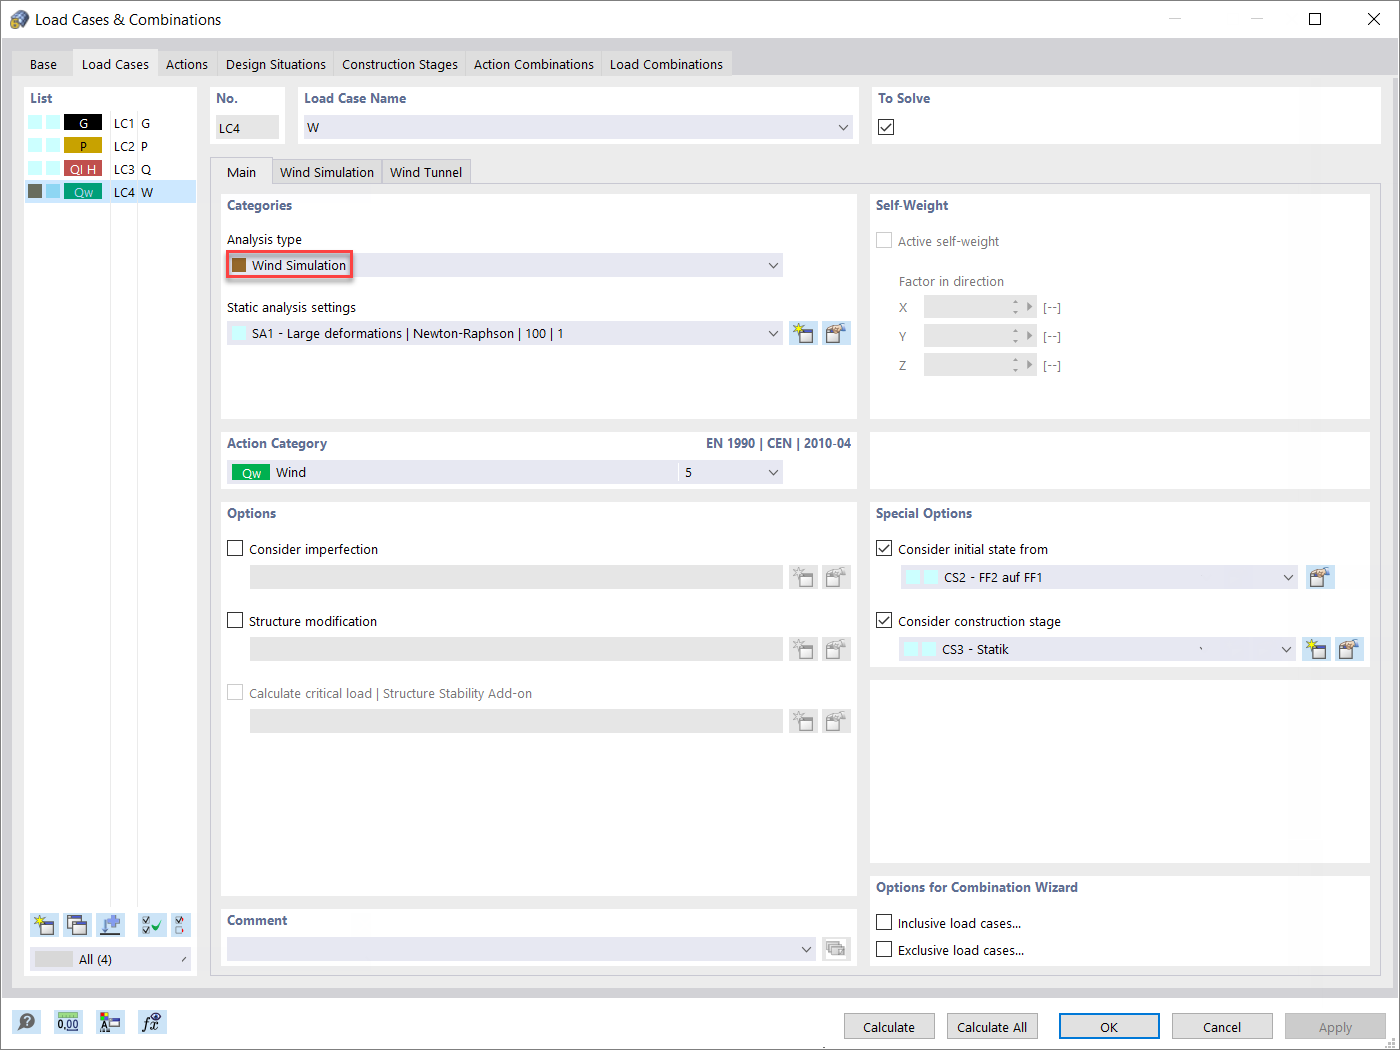The height and width of the screenshot is (1050, 1400).
Task: Check Inclusive load cases option
Action: coord(884,922)
